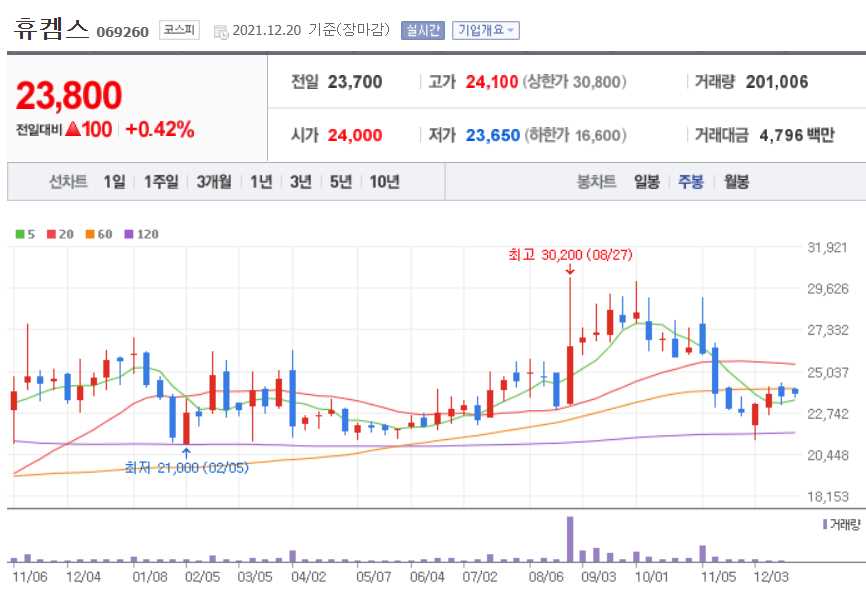Select the 3개월 line chart tab
Image resolution: width=866 pixels, height=597 pixels.
(x=214, y=181)
